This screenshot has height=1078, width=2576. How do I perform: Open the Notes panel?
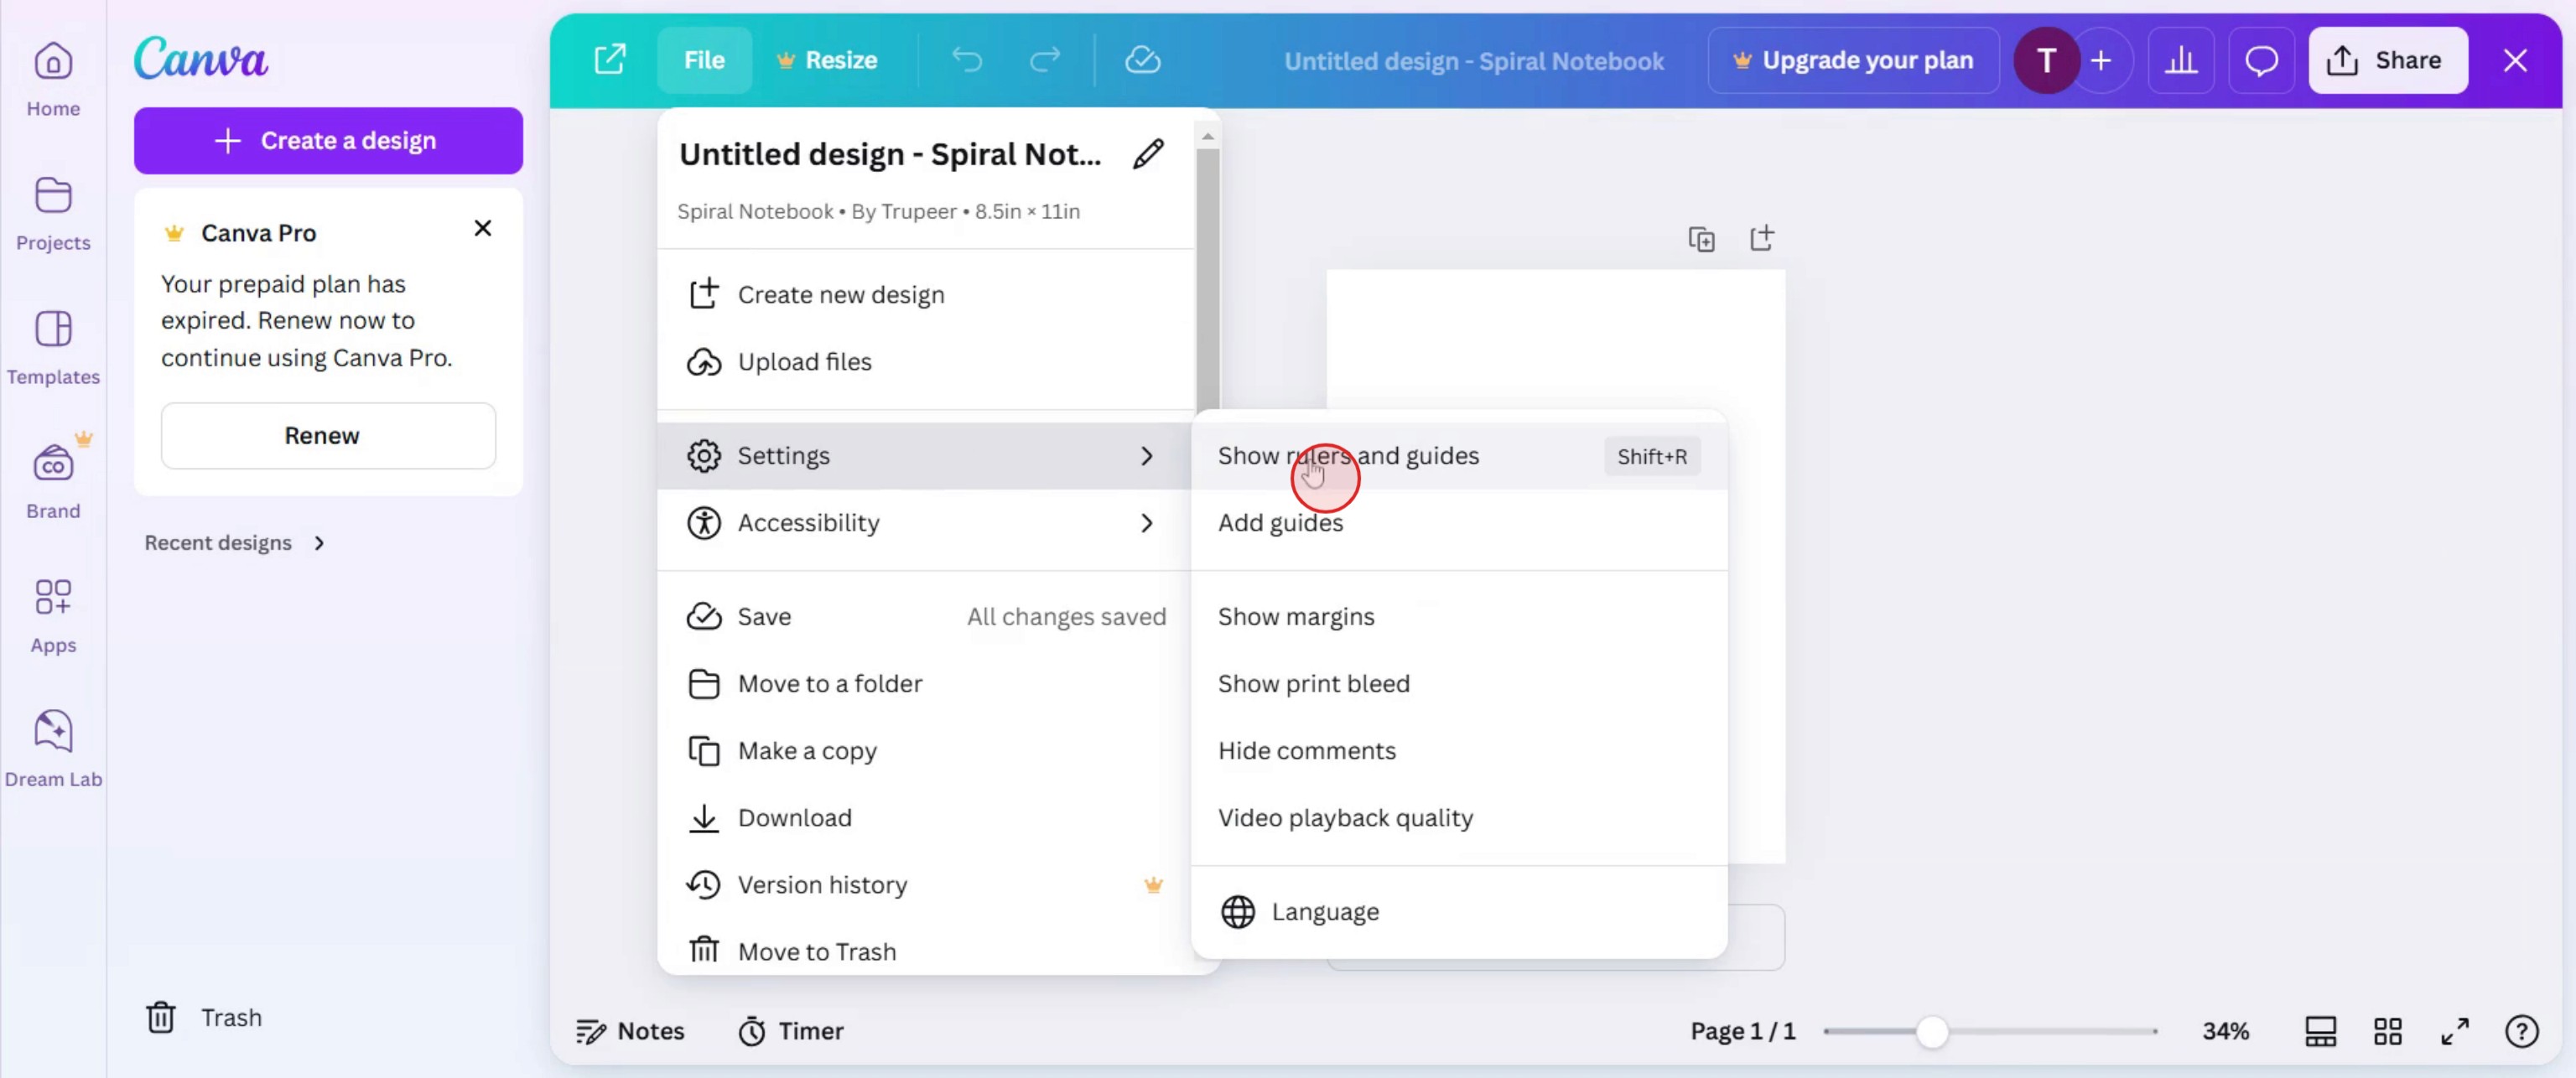click(630, 1031)
